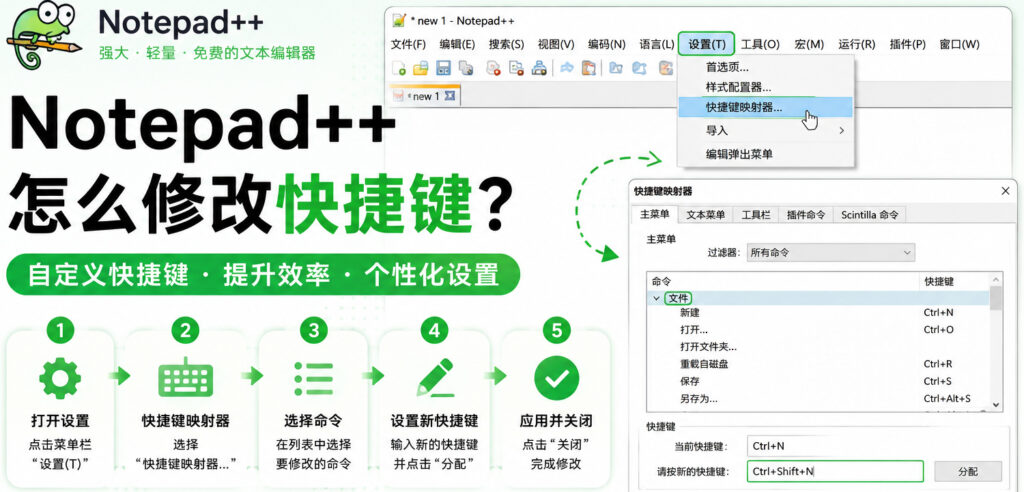
Task: Open the 搜索(S) menu
Action: click(x=506, y=44)
